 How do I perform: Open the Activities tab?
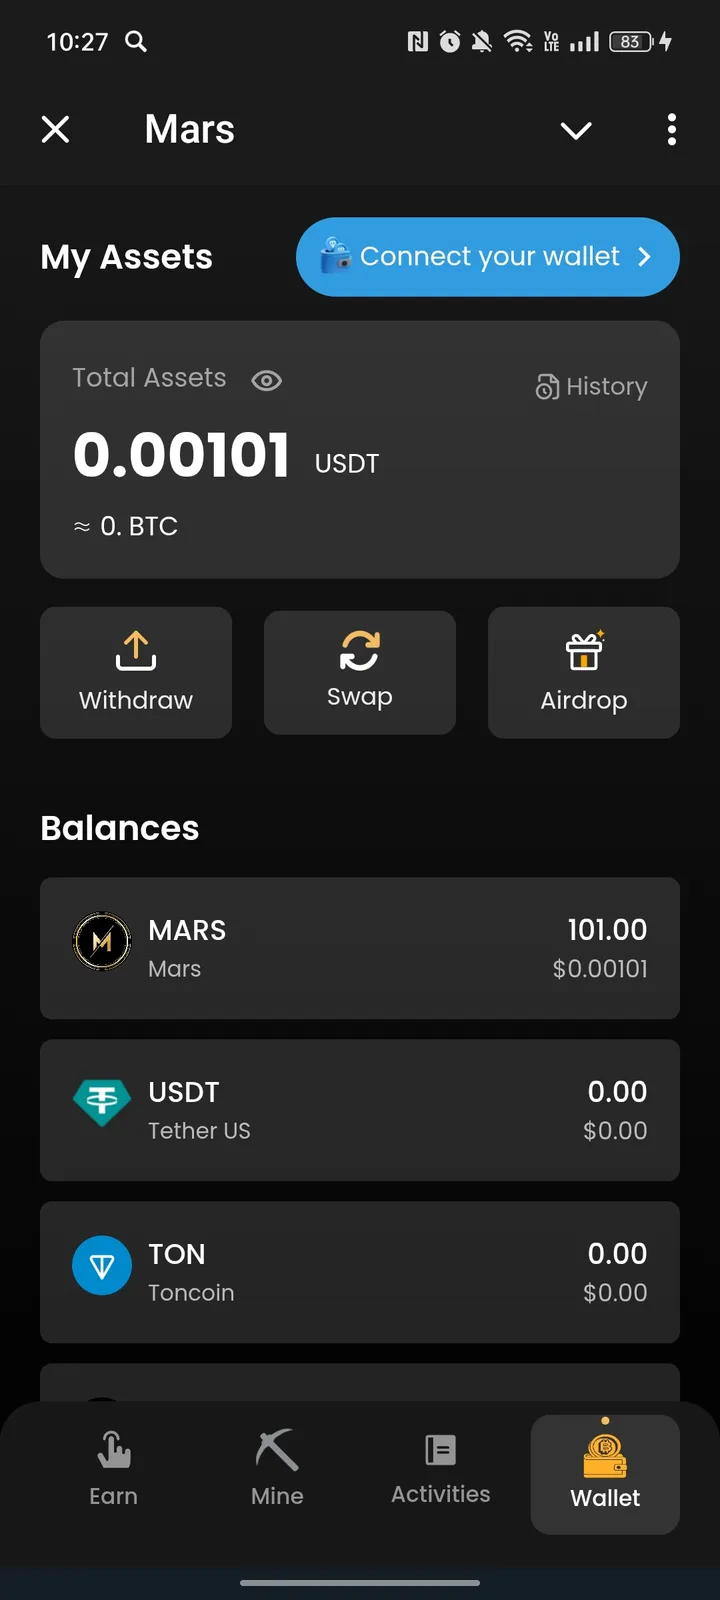pyautogui.click(x=441, y=1468)
